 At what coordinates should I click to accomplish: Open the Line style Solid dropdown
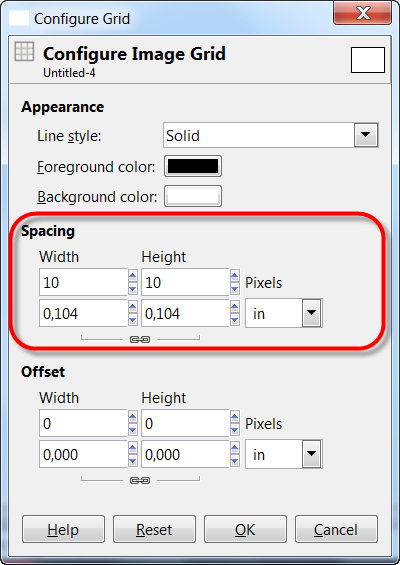(x=270, y=135)
